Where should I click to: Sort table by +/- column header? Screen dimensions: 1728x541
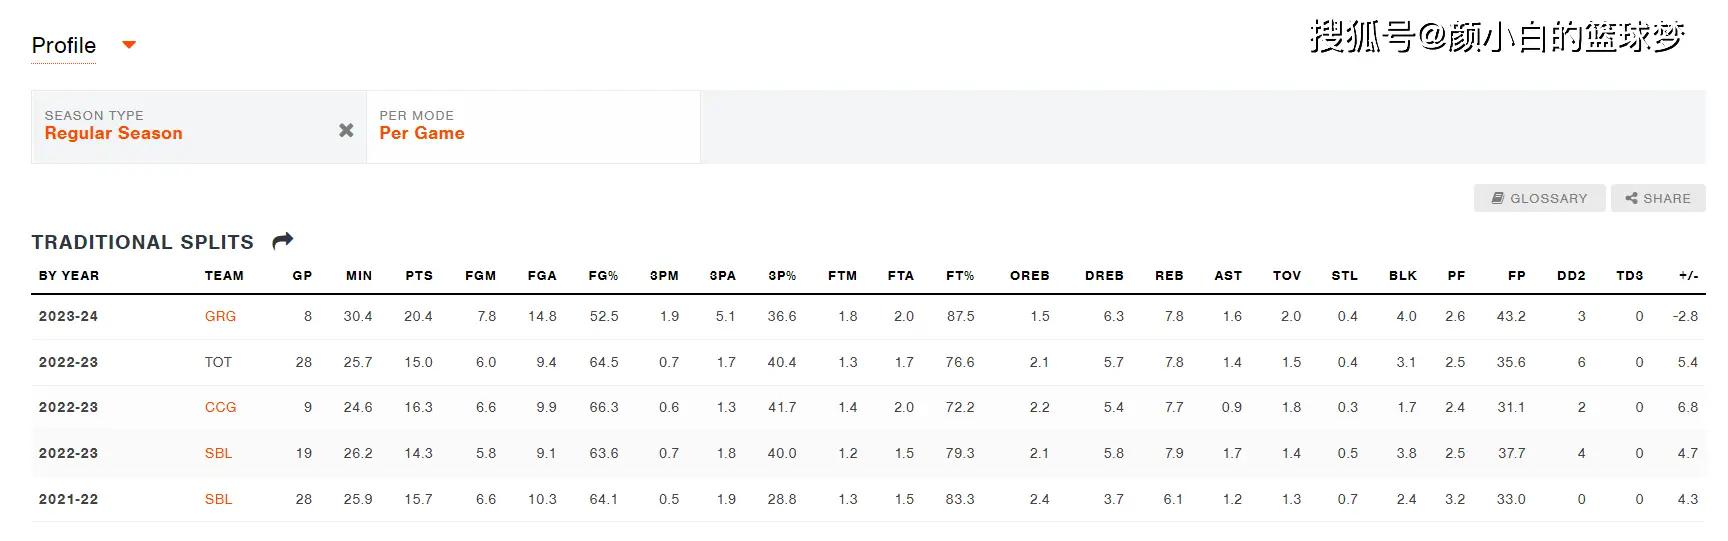pos(1688,275)
